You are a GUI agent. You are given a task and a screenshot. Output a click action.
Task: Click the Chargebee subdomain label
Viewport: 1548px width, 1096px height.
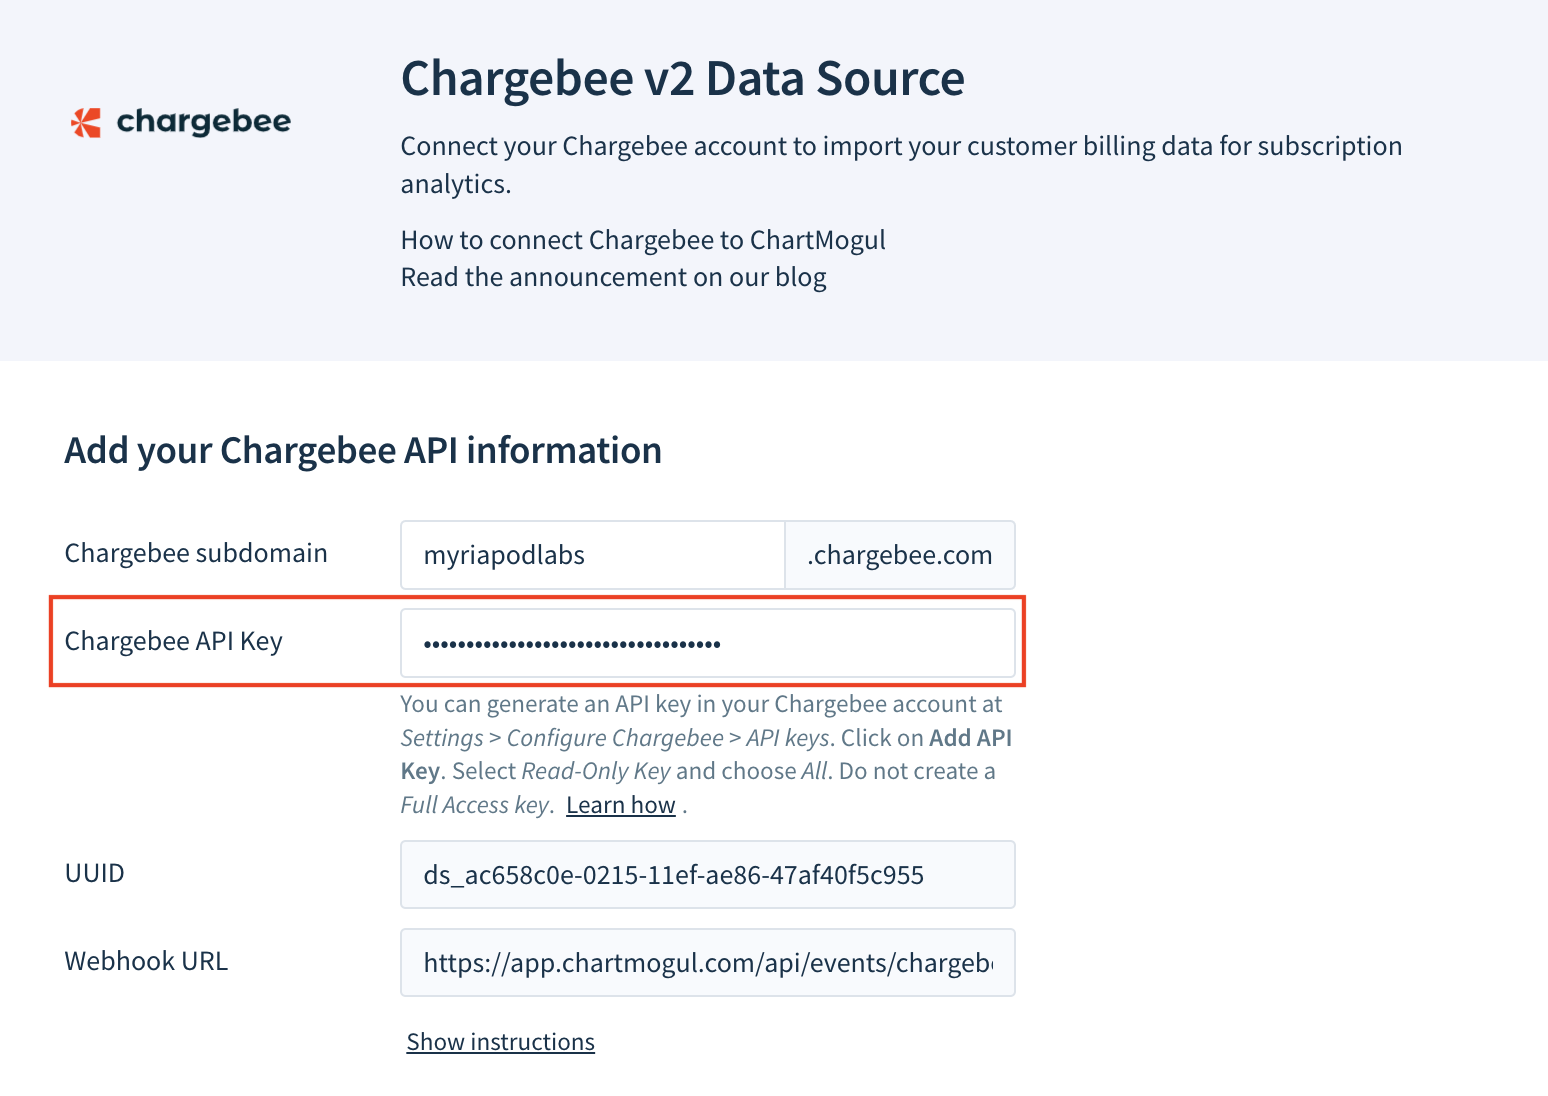(196, 553)
